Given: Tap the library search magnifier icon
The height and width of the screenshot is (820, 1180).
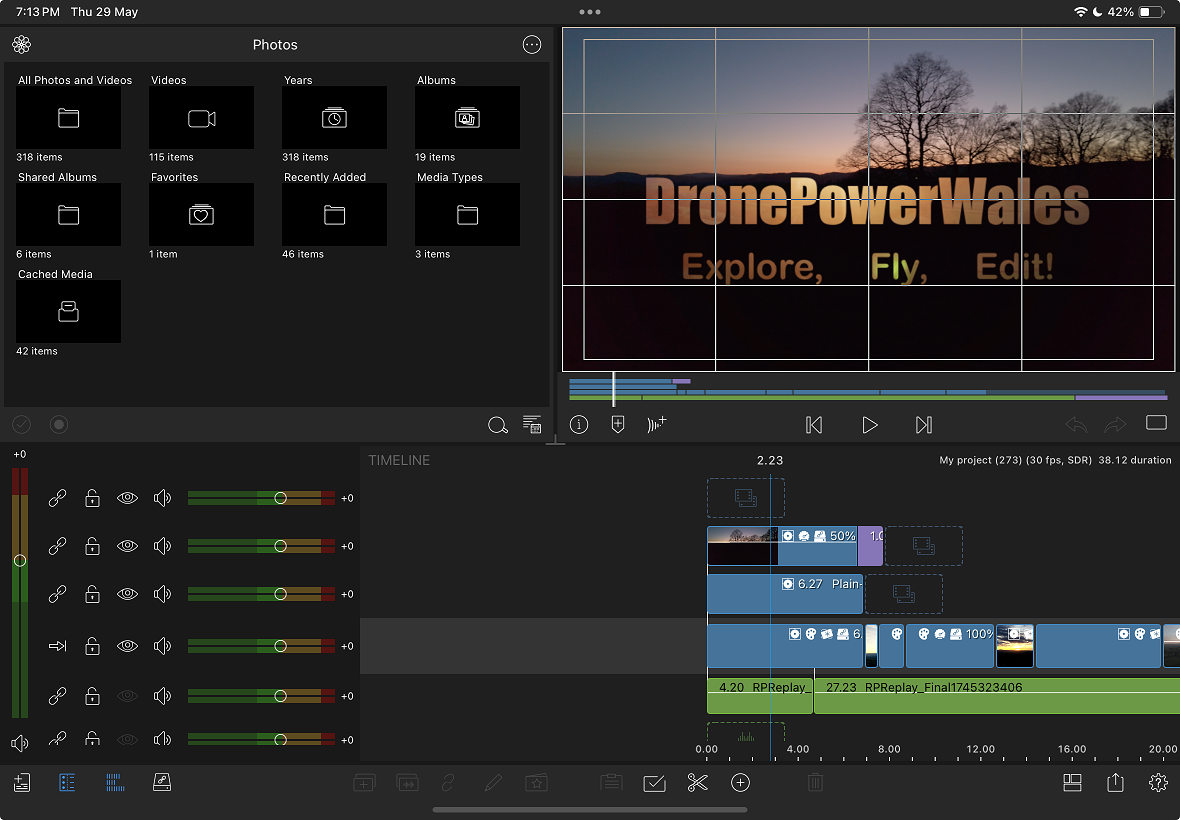Looking at the screenshot, I should pos(497,425).
